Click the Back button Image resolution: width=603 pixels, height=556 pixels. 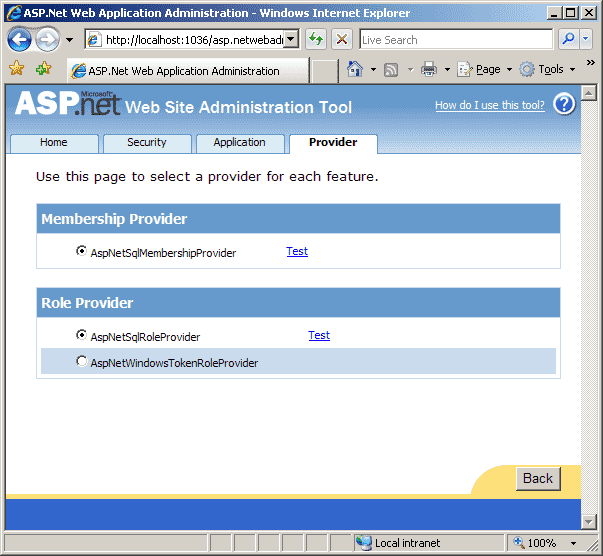pyautogui.click(x=538, y=479)
